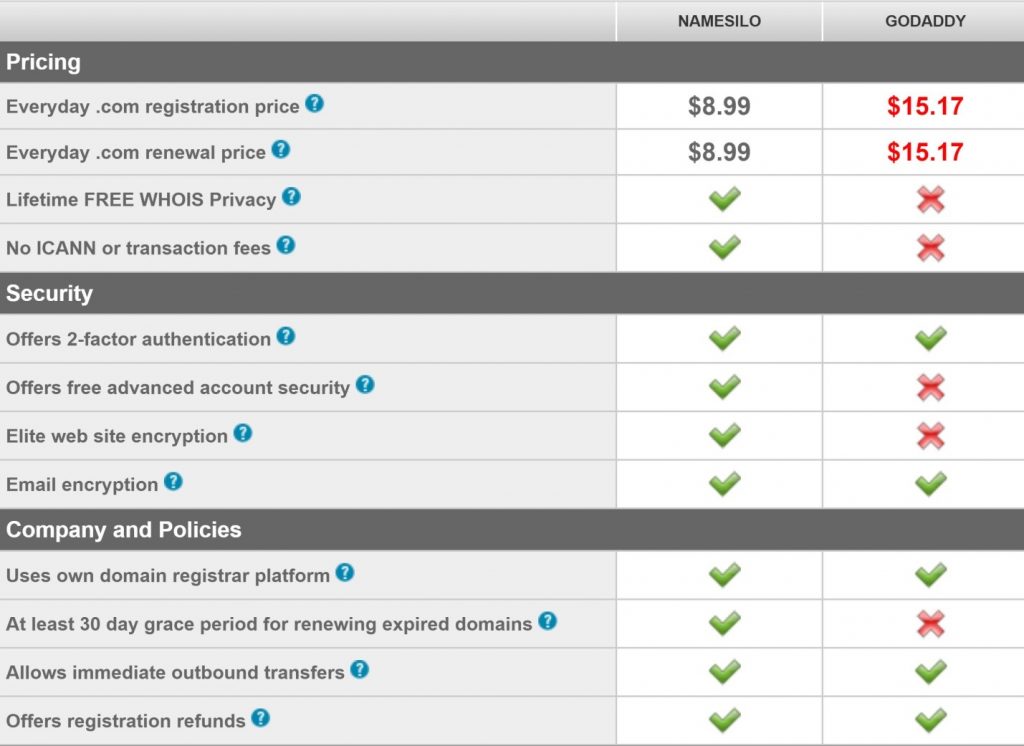Click GoDaddy $15.17 registration price

pos(925,106)
